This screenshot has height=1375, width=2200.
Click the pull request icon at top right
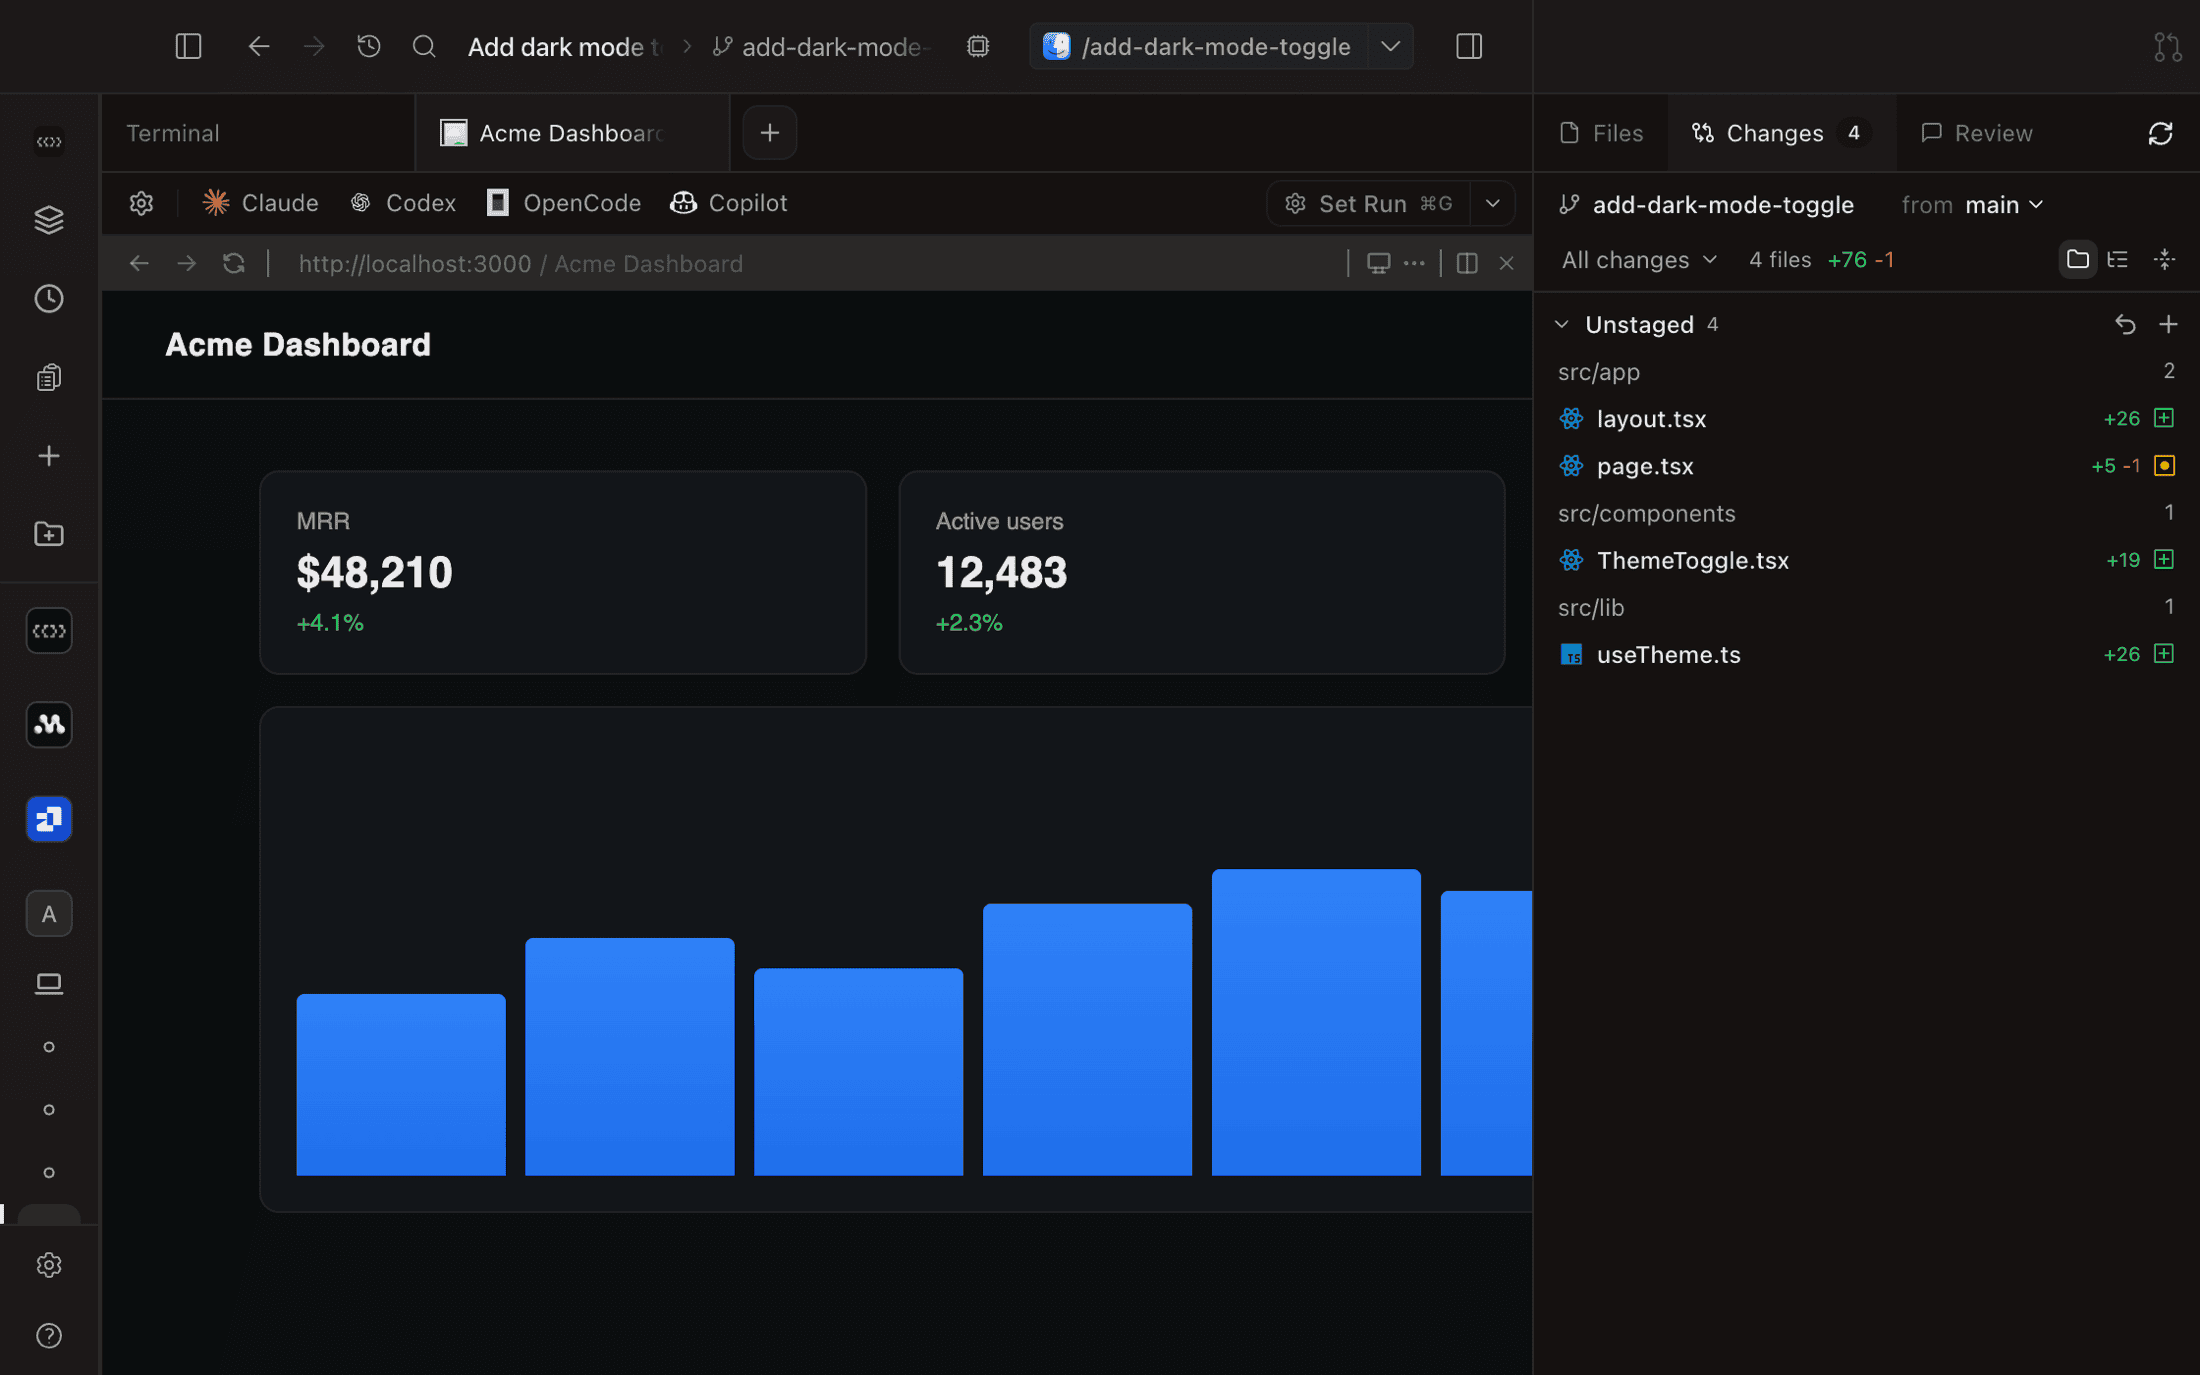pyautogui.click(x=2167, y=46)
